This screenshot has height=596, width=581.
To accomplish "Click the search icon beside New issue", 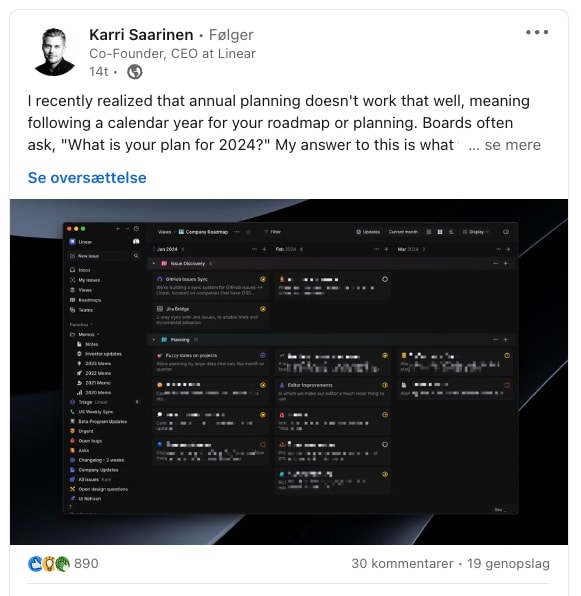I will pos(136,256).
